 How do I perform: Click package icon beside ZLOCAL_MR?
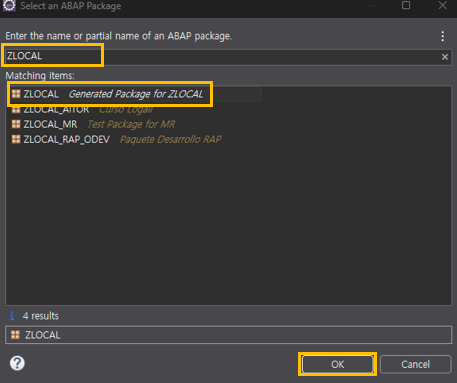coord(16,124)
